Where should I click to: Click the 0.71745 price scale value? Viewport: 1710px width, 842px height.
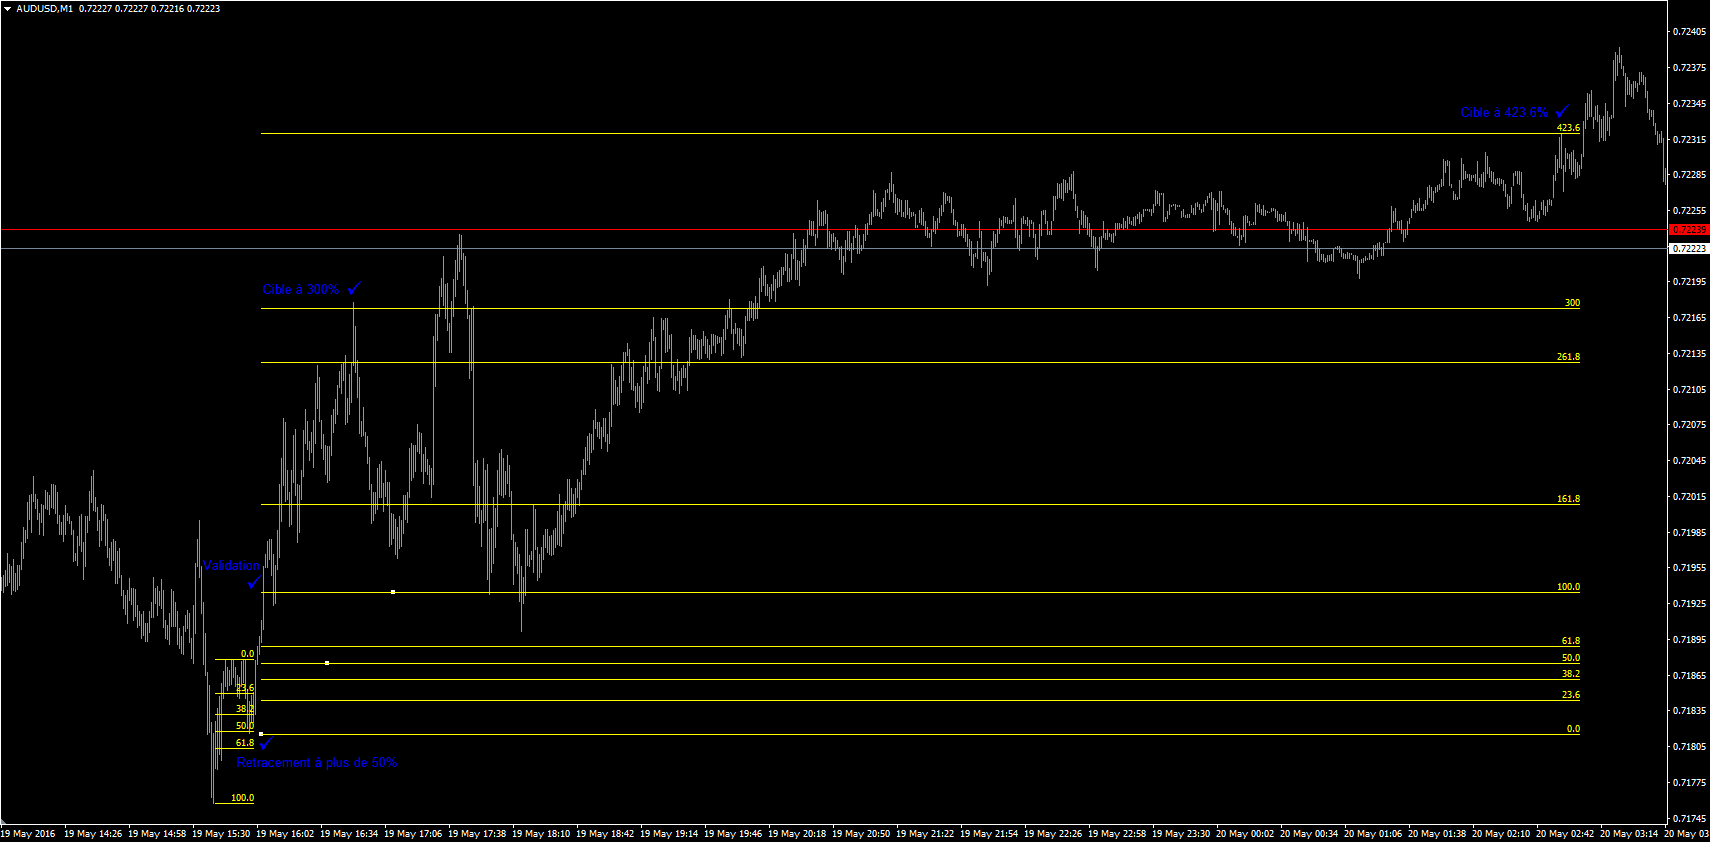1689,819
